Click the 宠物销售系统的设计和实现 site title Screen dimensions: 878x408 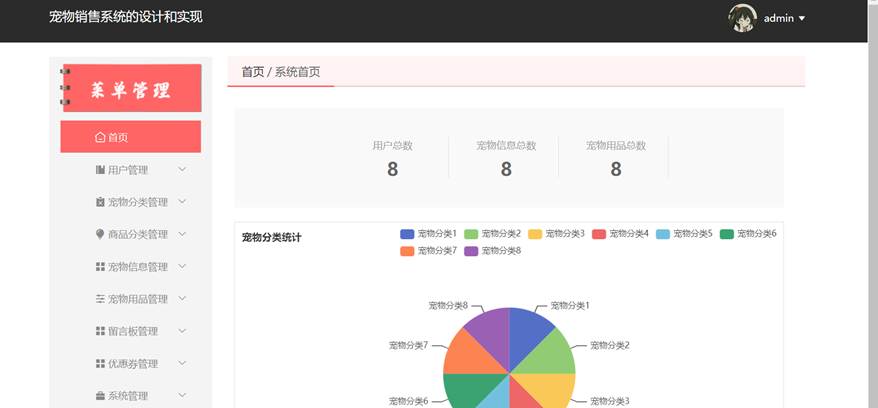pos(126,17)
